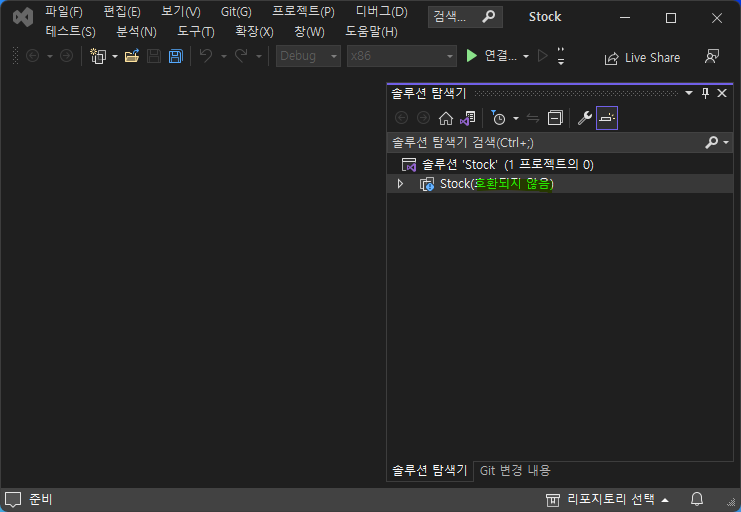Click the Save icon in the toolbar
The width and height of the screenshot is (741, 512).
click(154, 56)
